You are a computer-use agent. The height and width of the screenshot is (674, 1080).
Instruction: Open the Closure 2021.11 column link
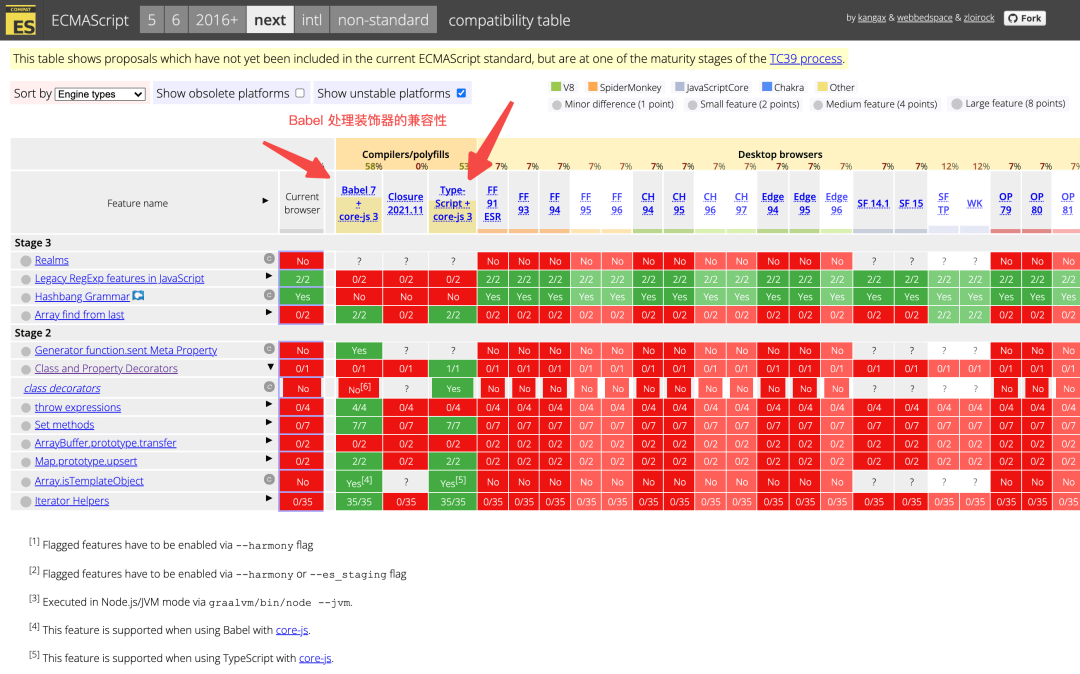(x=405, y=203)
